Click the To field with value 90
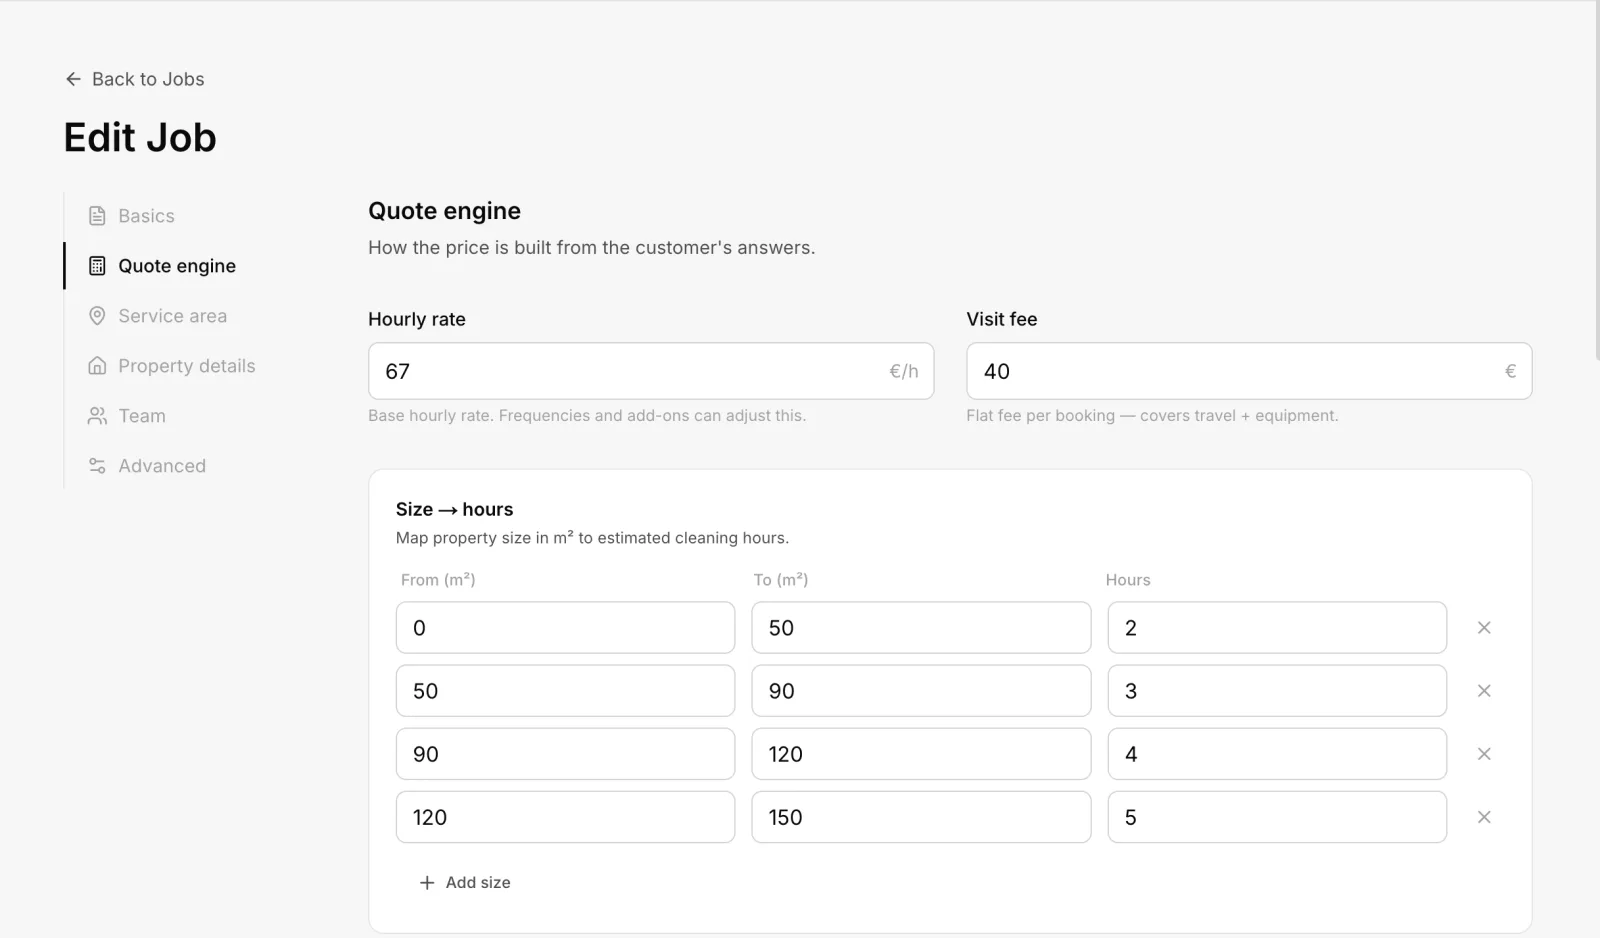 coord(921,691)
